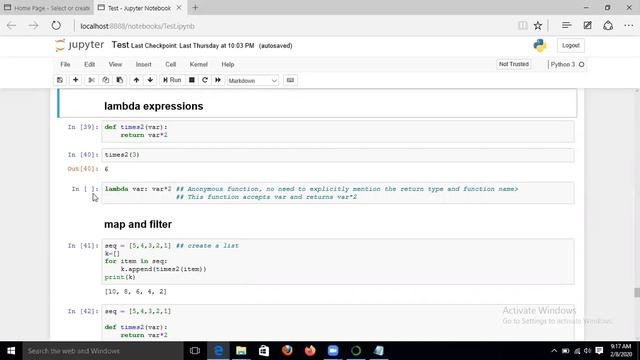
Task: Select the map and filter heading
Action: coord(138,224)
